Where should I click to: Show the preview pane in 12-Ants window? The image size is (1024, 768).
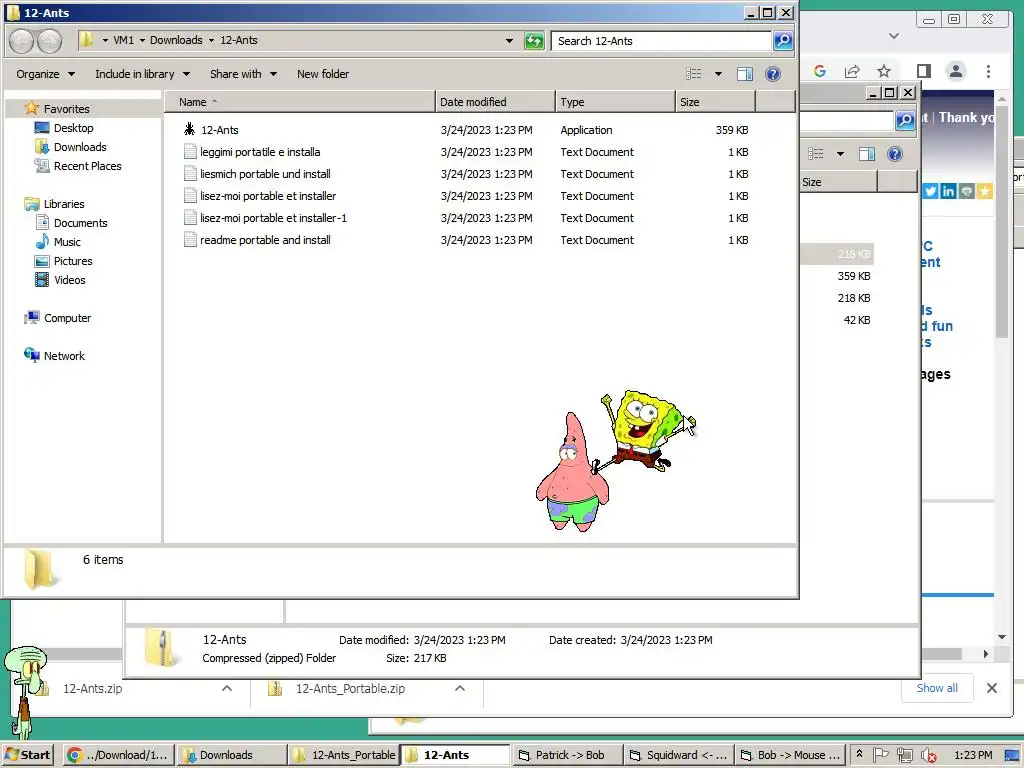[744, 74]
